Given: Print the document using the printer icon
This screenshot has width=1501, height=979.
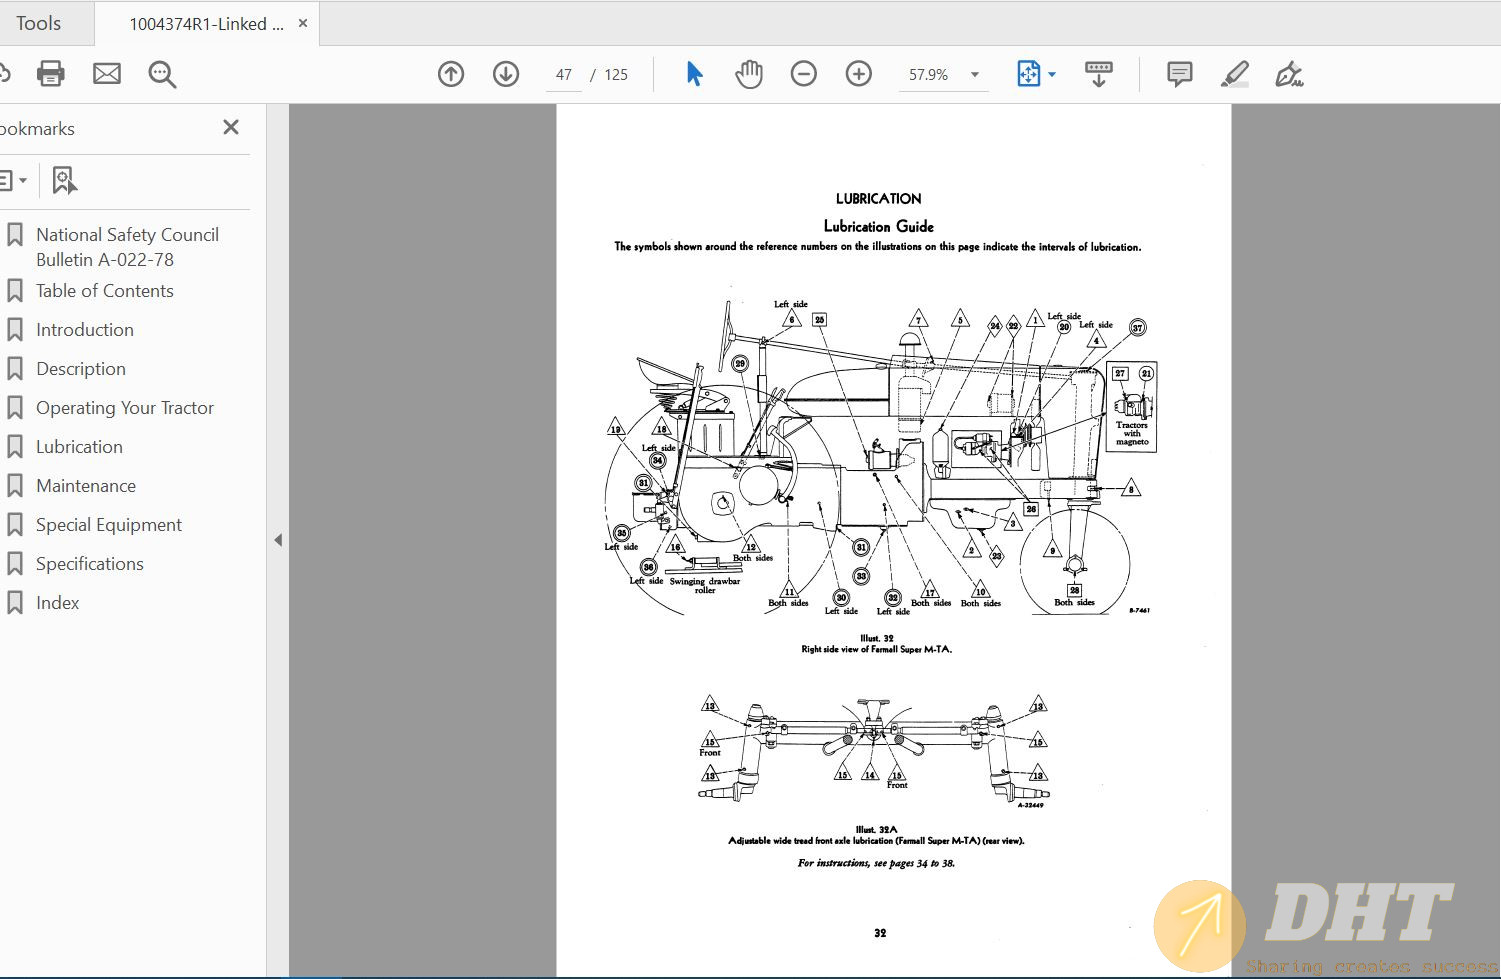Looking at the screenshot, I should pyautogui.click(x=50, y=74).
